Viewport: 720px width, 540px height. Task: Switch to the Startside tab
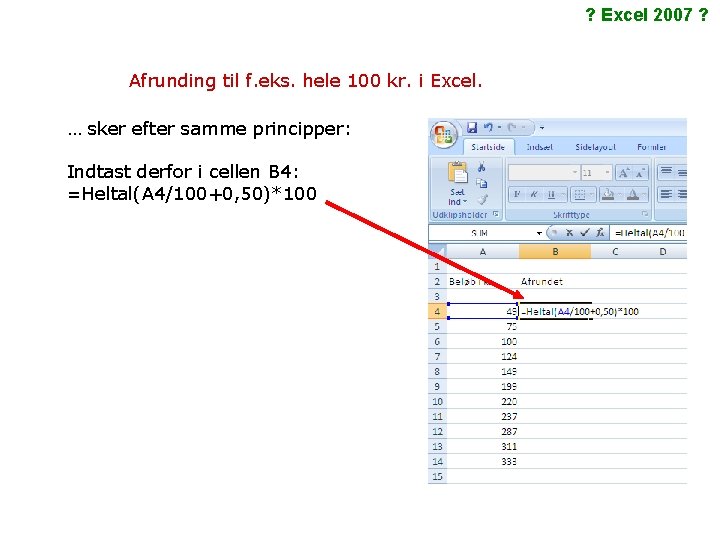click(x=488, y=147)
